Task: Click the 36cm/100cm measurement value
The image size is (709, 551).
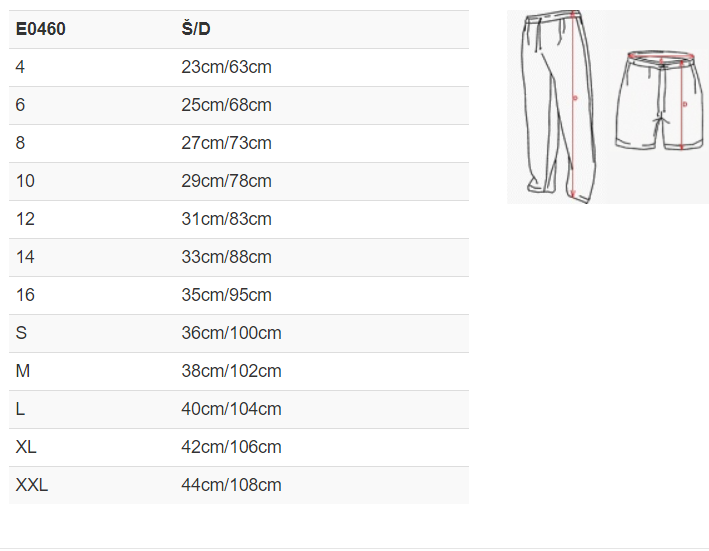Action: [x=231, y=333]
